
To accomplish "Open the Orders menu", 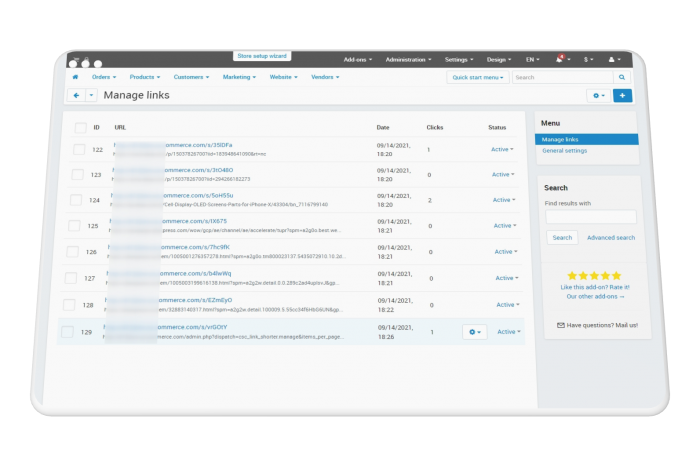I will point(104,77).
